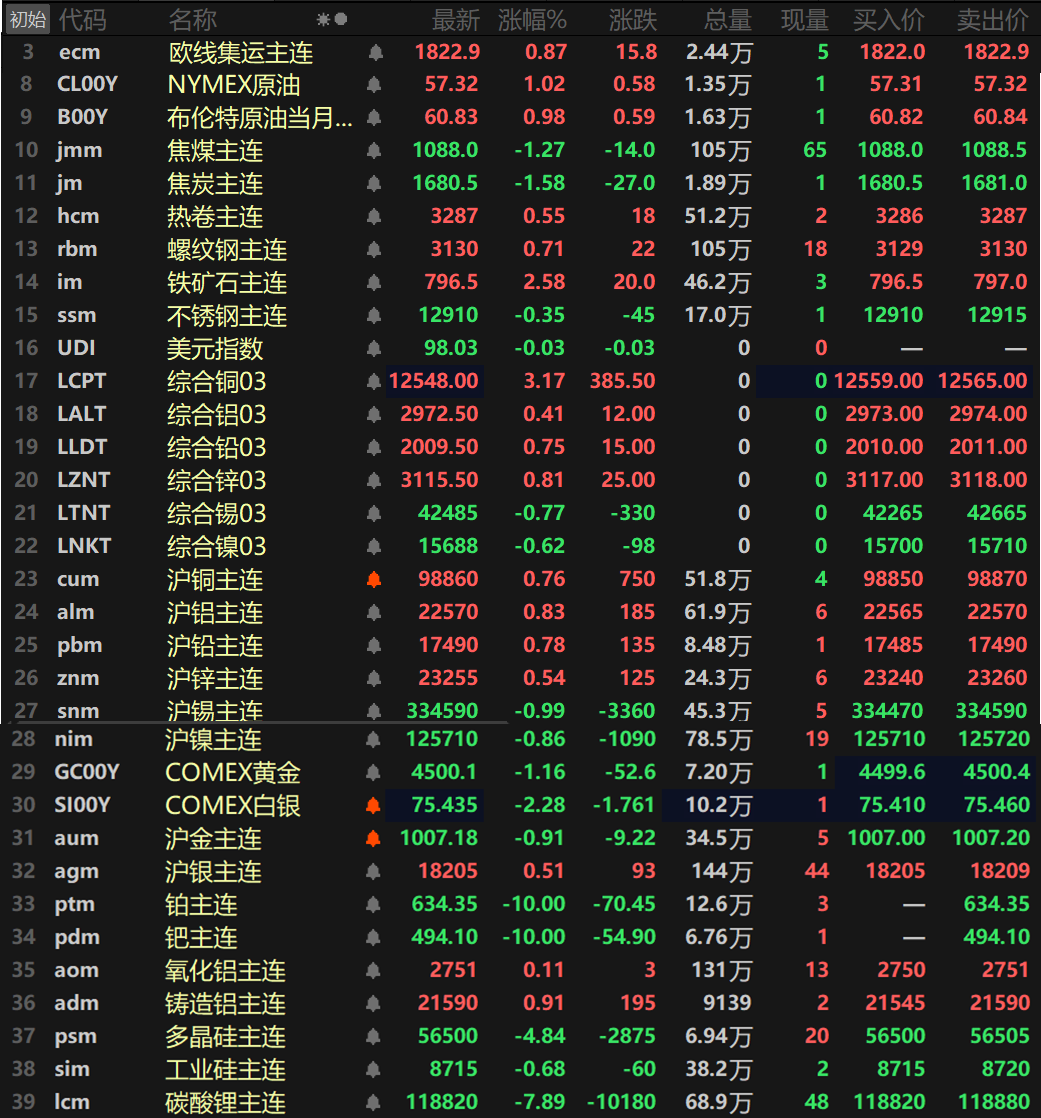The image size is (1041, 1118).
Task: Toggle the orange alert bell for 沪铜主连
Action: point(375,580)
